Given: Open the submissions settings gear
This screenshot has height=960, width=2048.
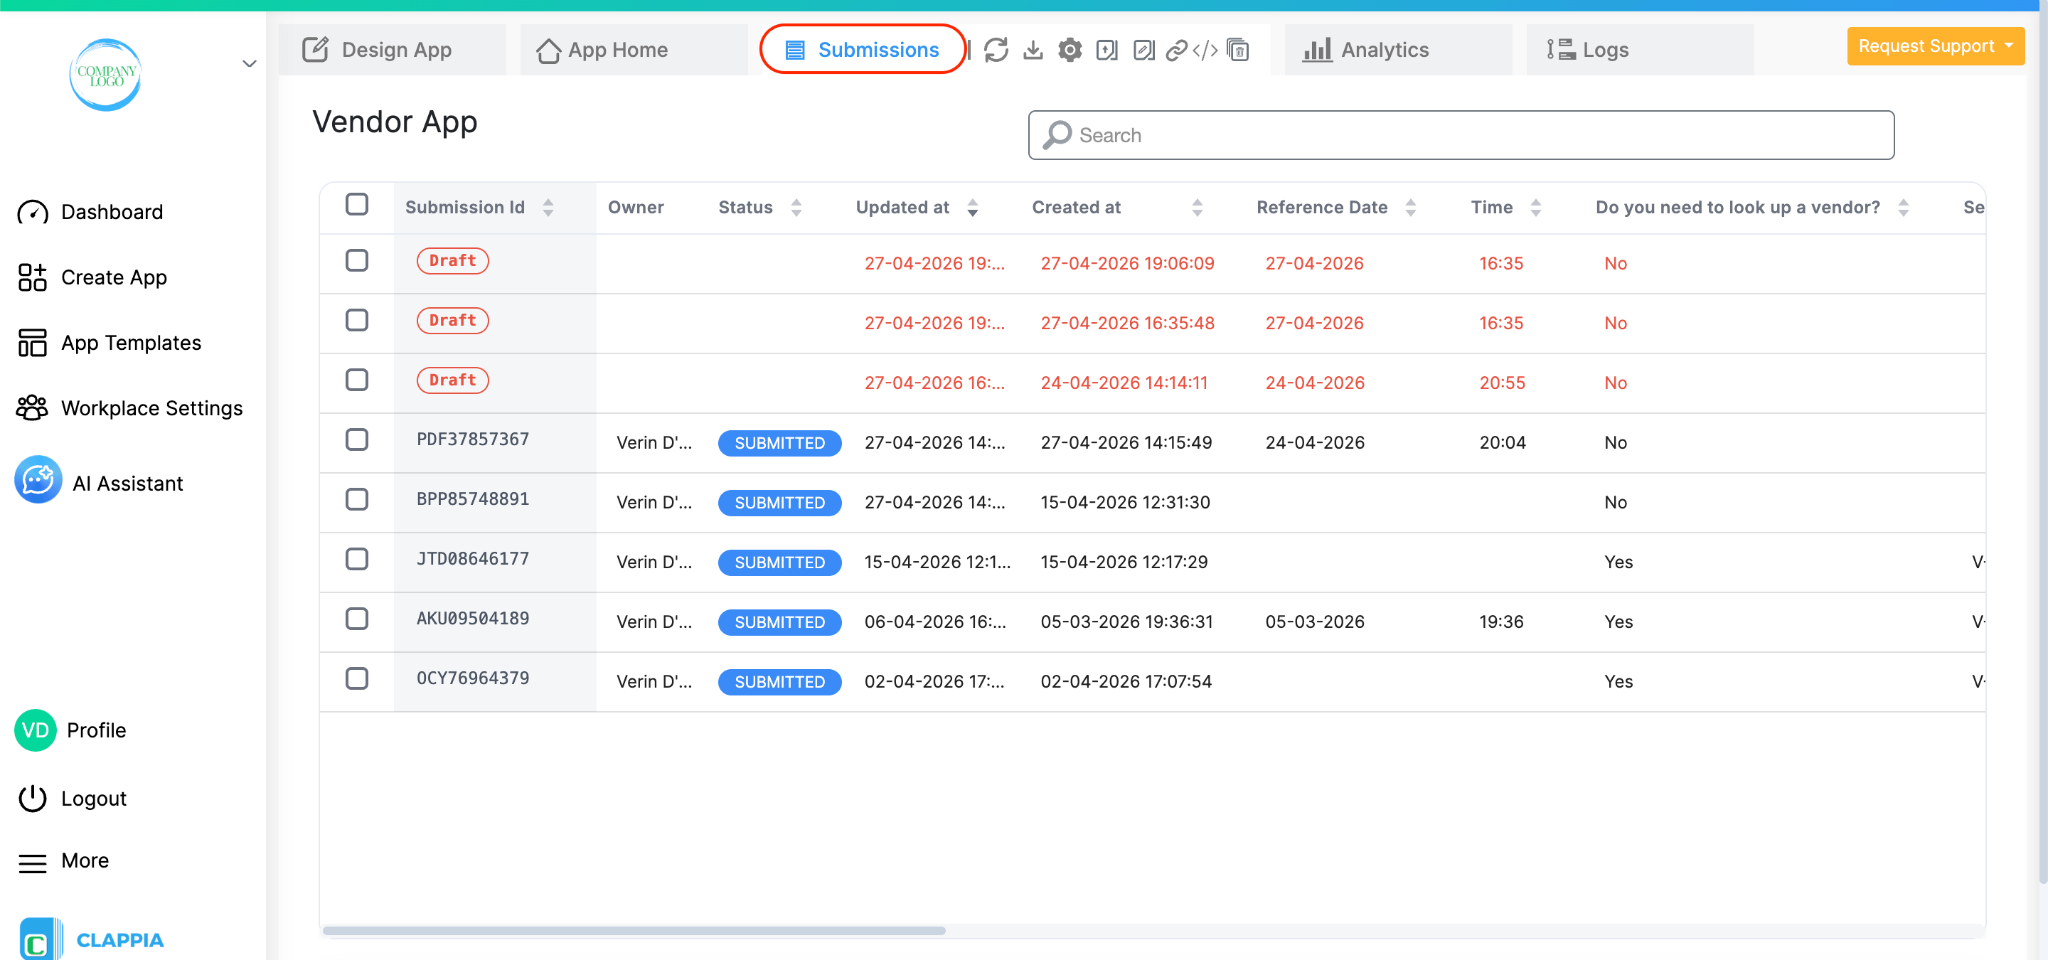Looking at the screenshot, I should (1070, 50).
